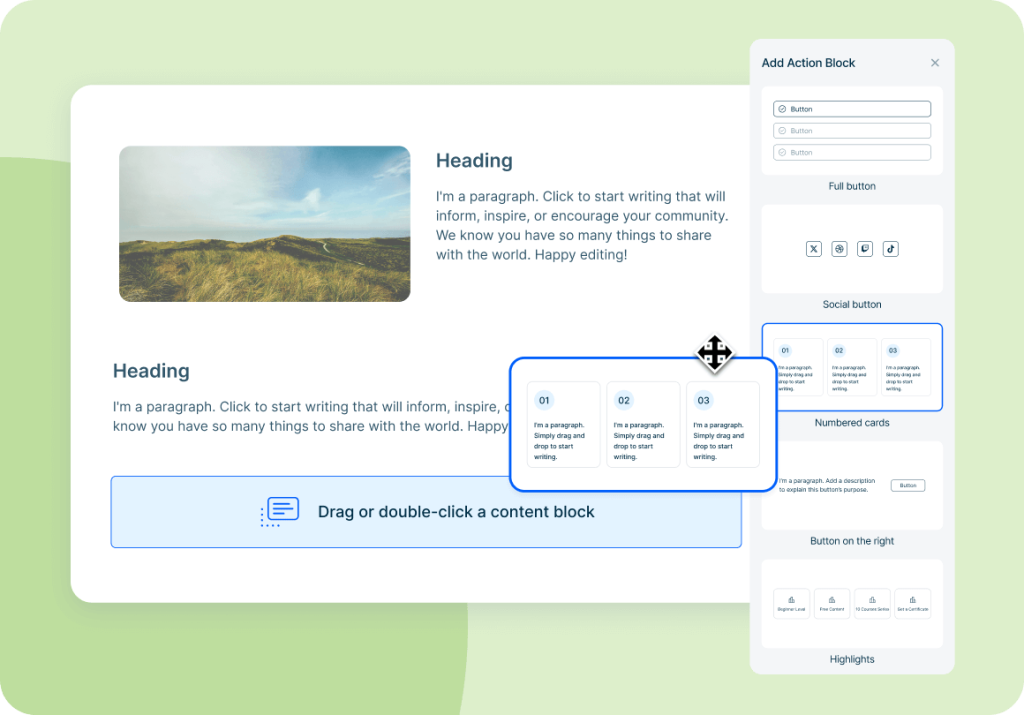Click the X (Twitter) social icon
1024x715 pixels.
[813, 249]
